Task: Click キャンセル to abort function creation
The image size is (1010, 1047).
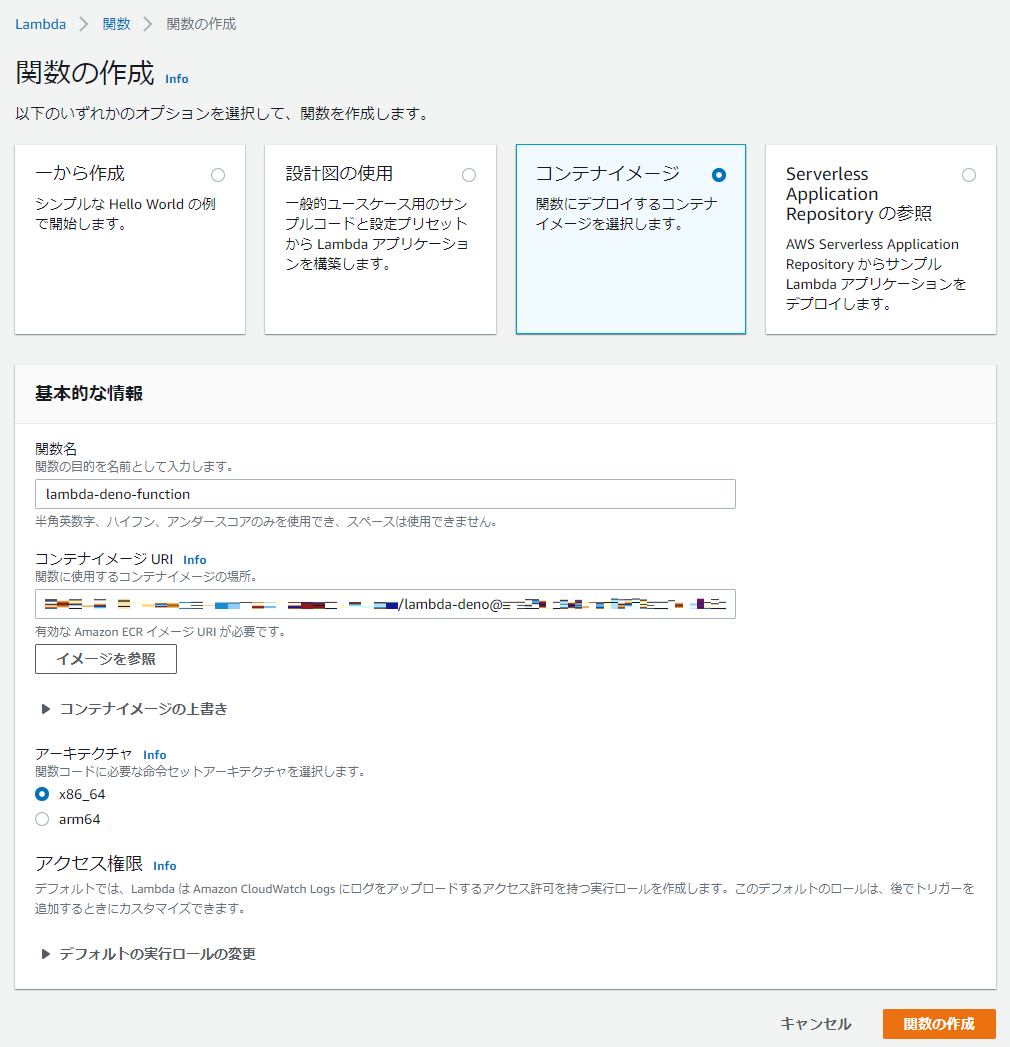Action: point(816,1024)
